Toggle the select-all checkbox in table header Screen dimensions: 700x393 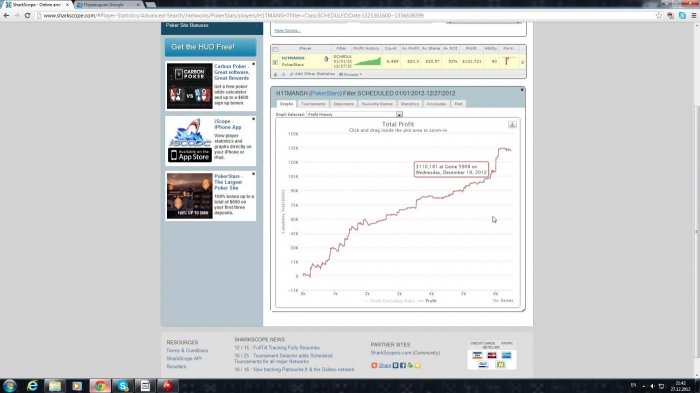tap(275, 49)
